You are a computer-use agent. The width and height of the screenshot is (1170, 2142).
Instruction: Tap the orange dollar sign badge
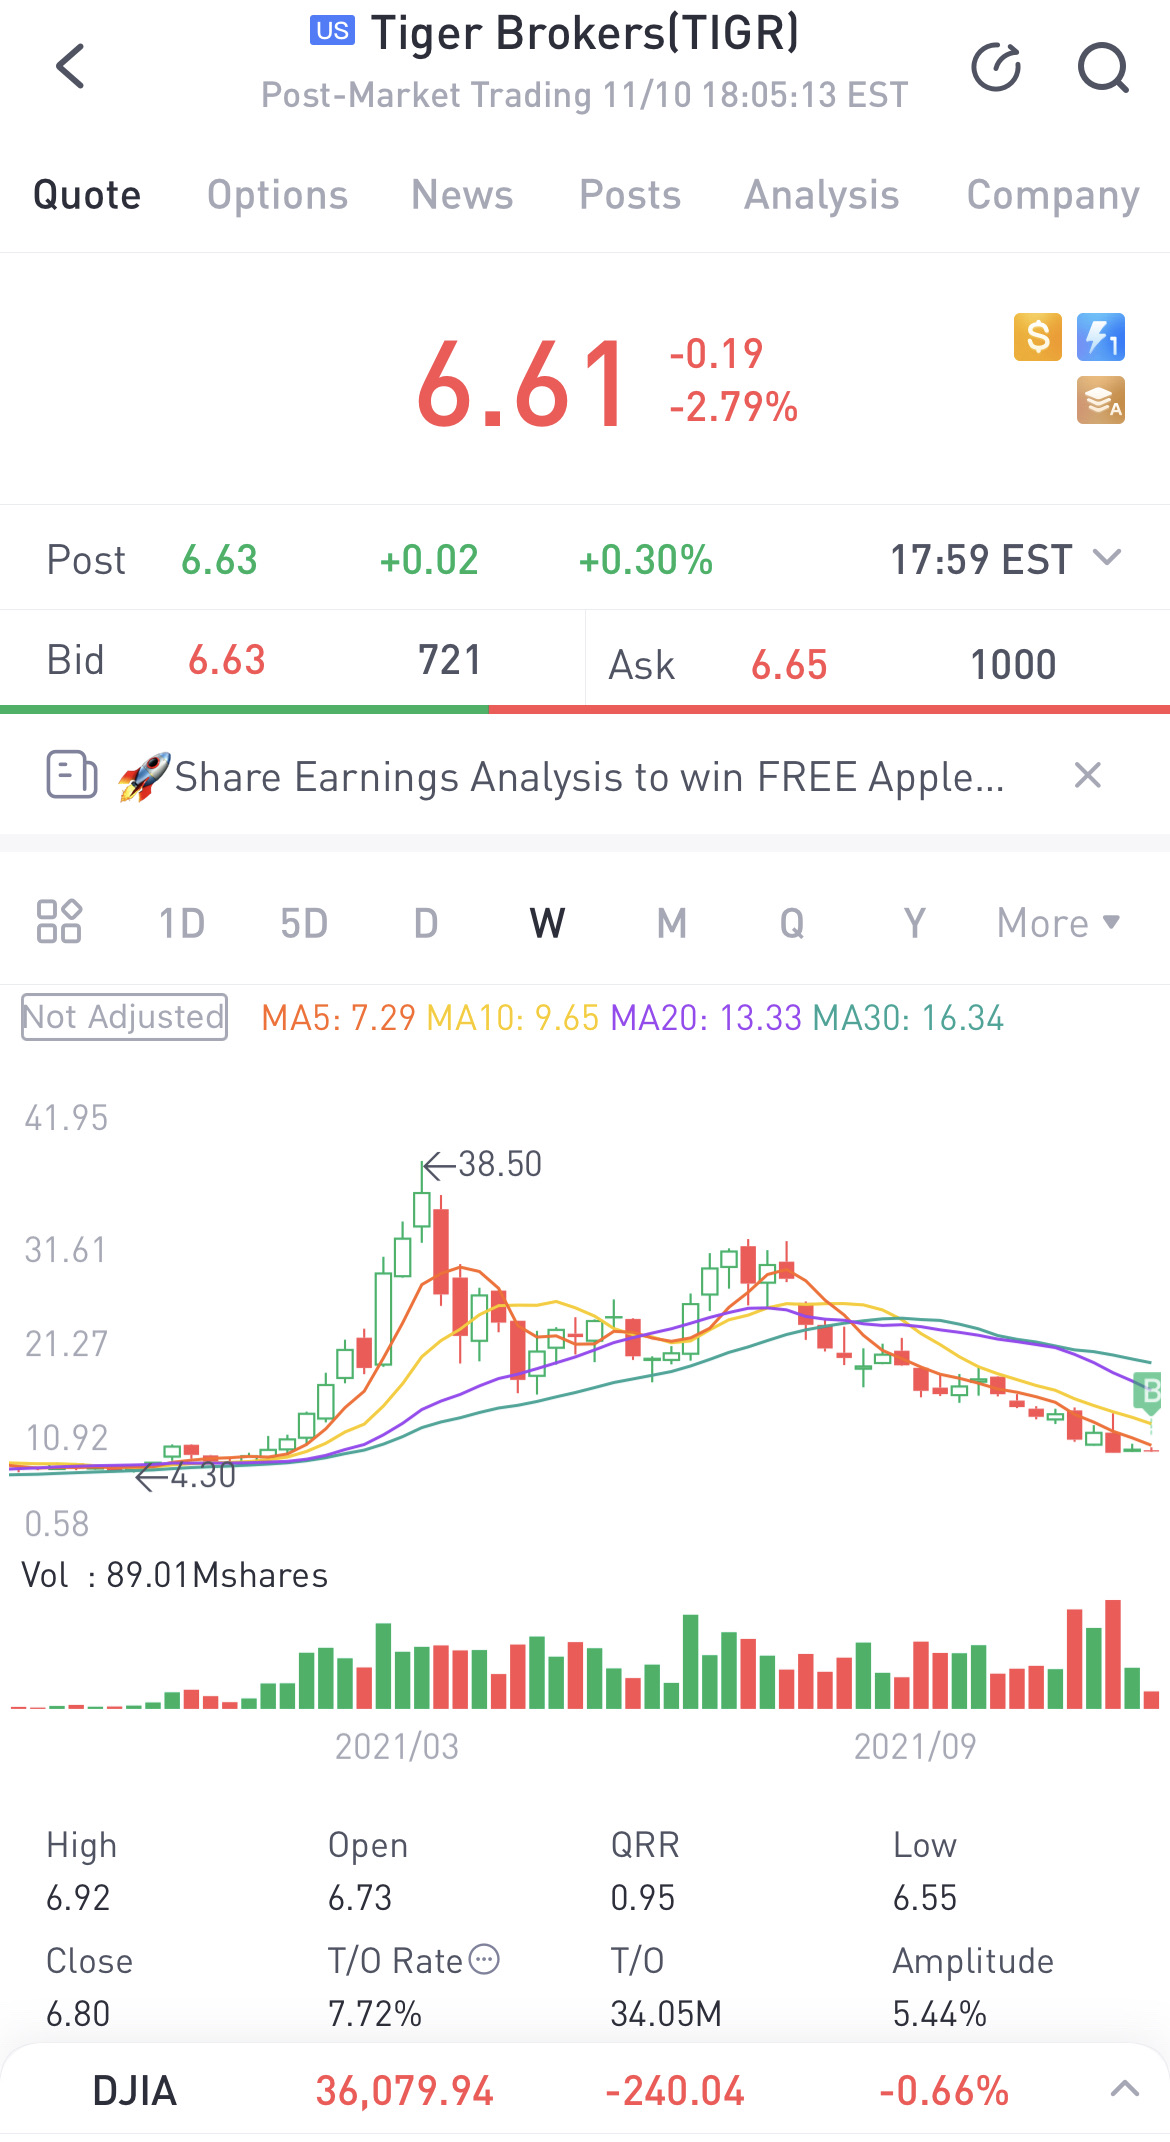pos(1038,336)
